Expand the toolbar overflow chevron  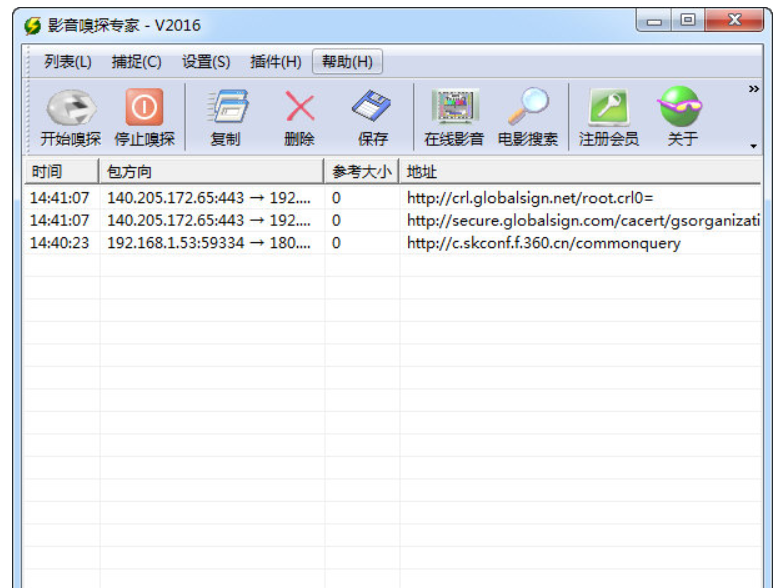753,90
